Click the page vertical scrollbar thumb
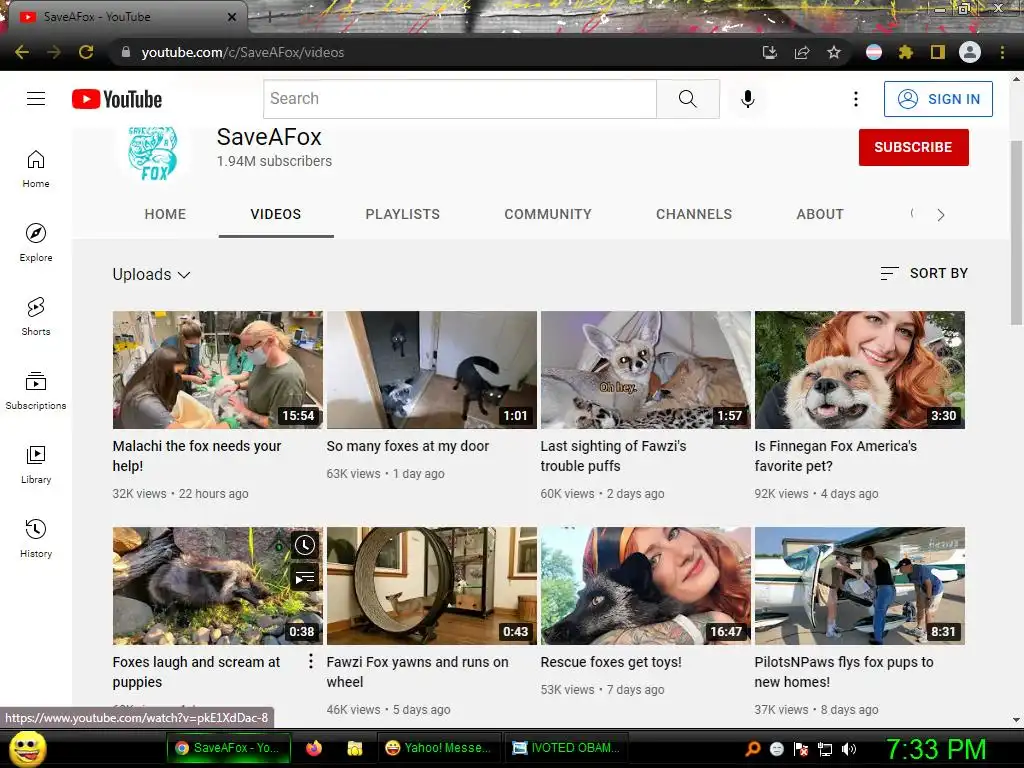 pos(1016,232)
